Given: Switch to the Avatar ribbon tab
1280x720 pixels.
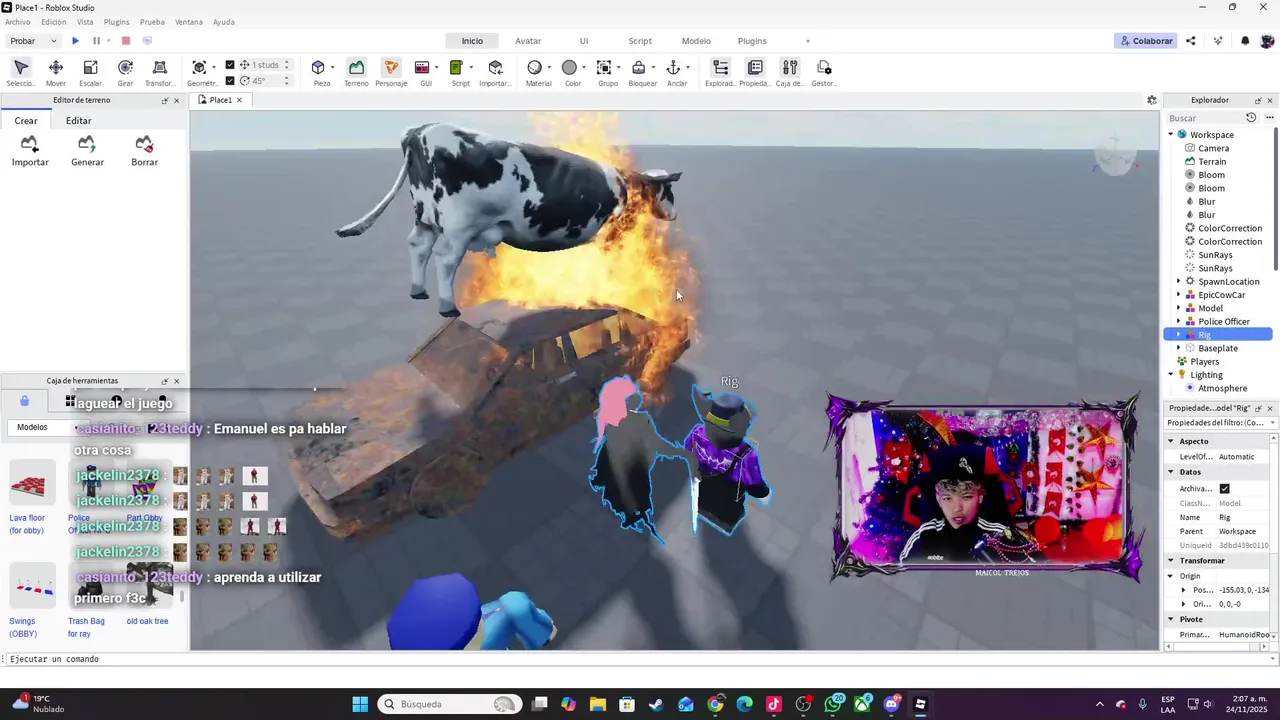Looking at the screenshot, I should [528, 41].
